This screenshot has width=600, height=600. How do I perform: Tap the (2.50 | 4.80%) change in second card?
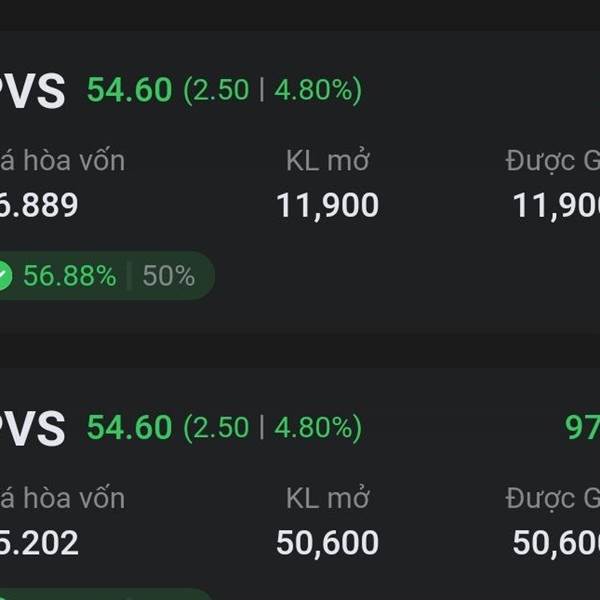272,428
